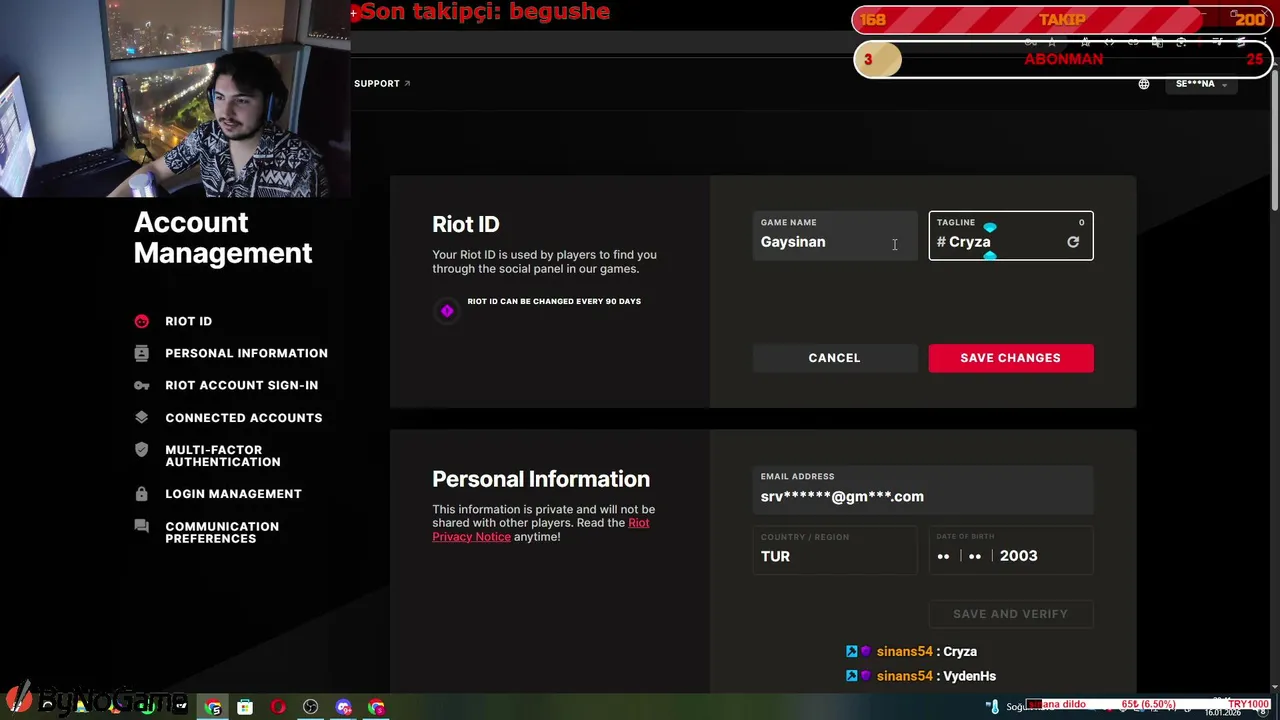Open OBS Studio from the taskbar
The height and width of the screenshot is (720, 1280).
point(311,707)
